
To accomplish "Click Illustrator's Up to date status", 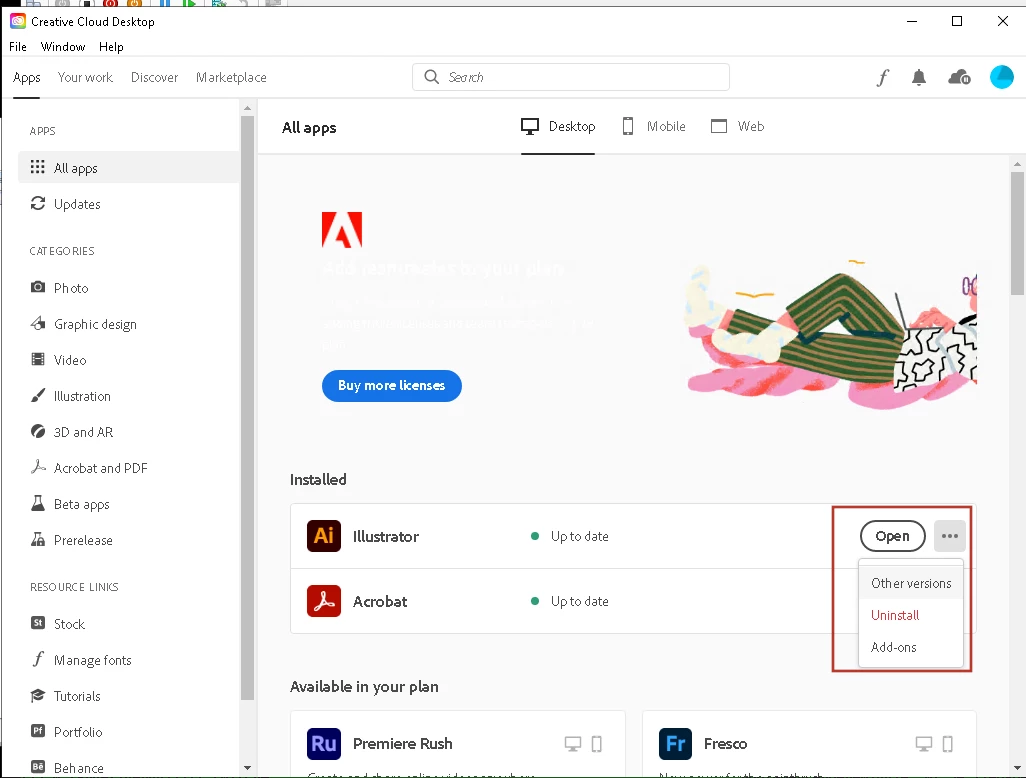I will (569, 537).
